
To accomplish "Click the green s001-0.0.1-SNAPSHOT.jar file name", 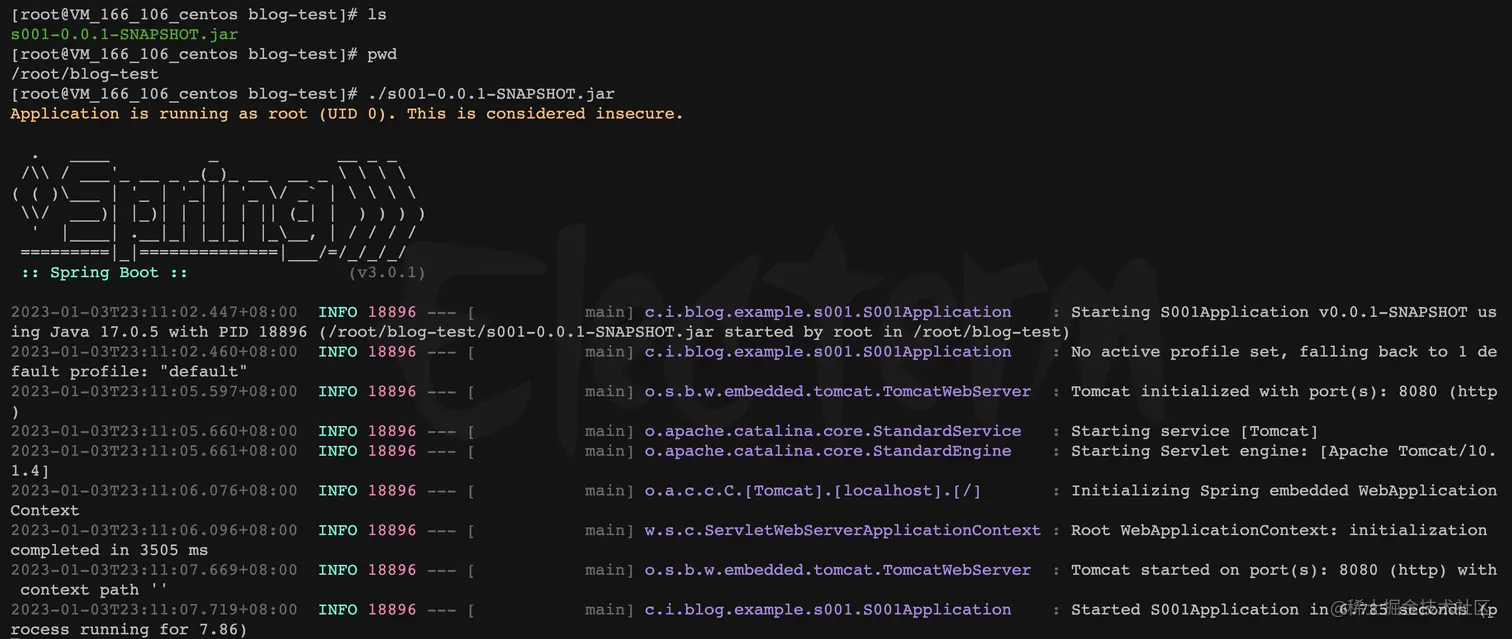I will click(x=124, y=34).
